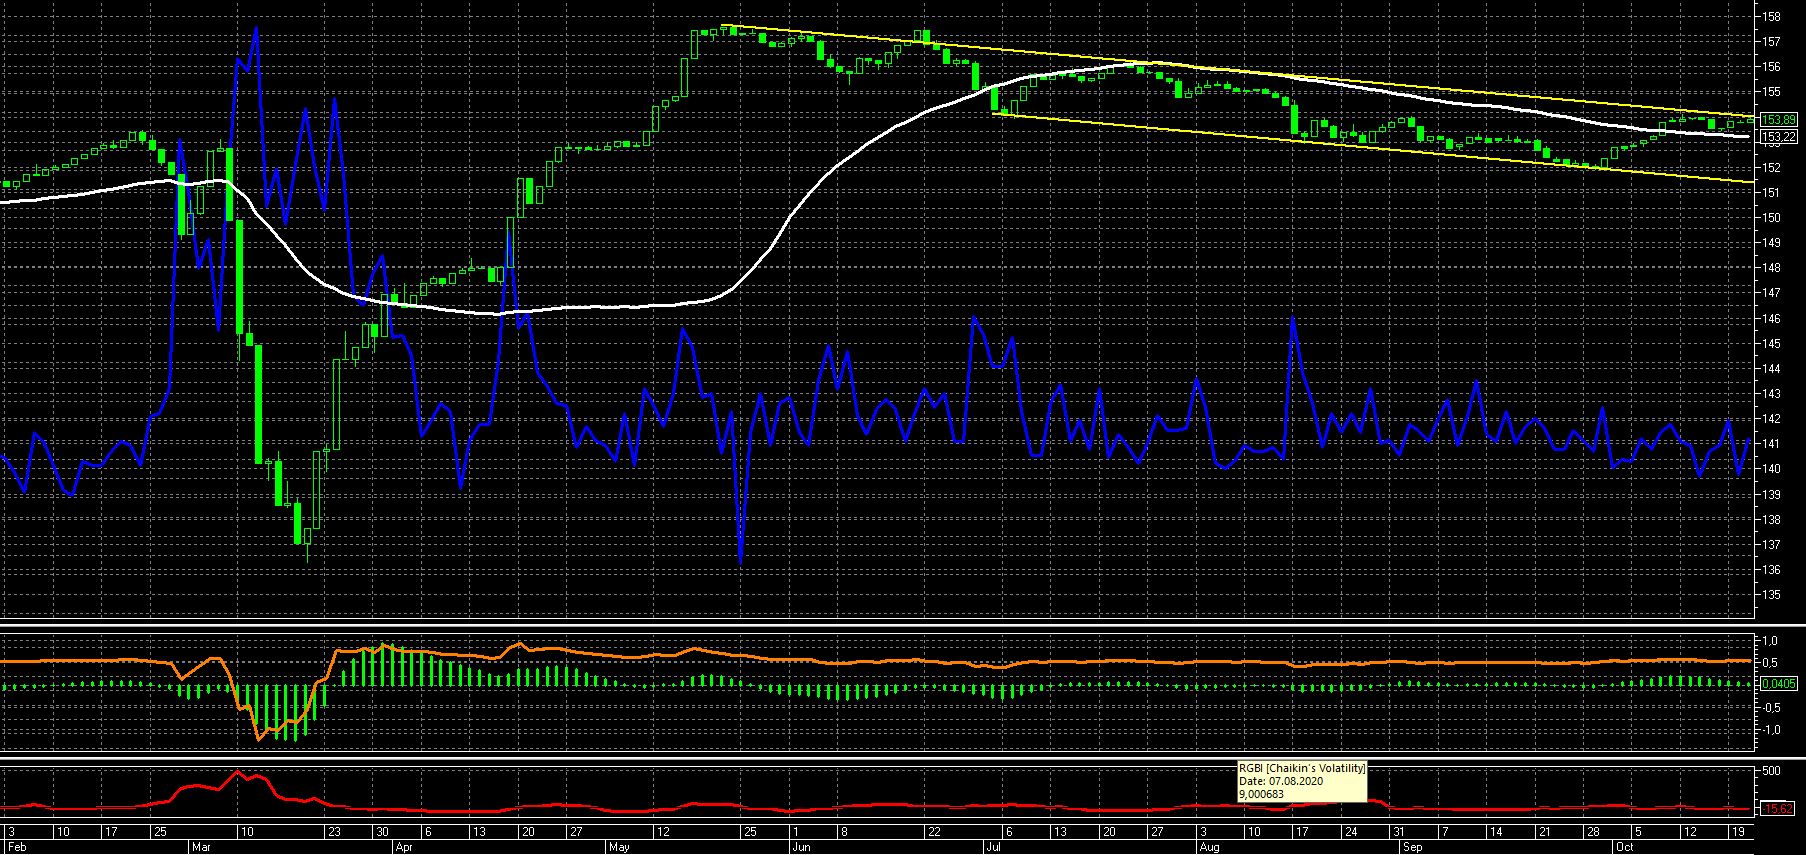The height and width of the screenshot is (855, 1806).
Task: Select the Aug month label on time axis
Action: click(x=1208, y=847)
